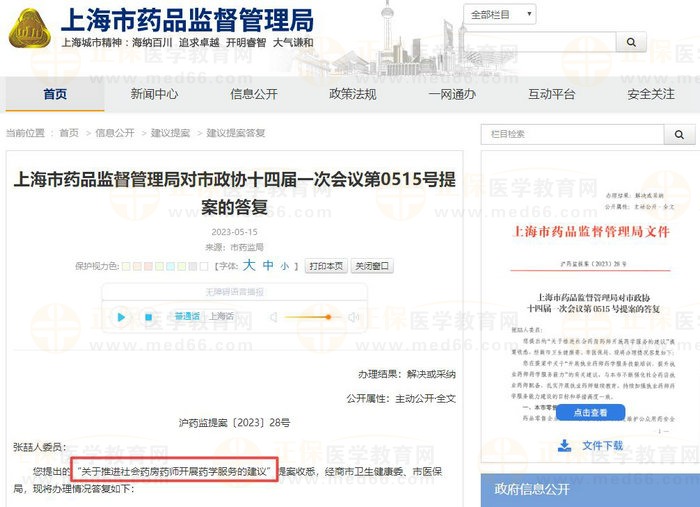Viewport: 700px width, 507px height.
Task: Open the 政策法规 navigation menu
Action: pyautogui.click(x=353, y=94)
